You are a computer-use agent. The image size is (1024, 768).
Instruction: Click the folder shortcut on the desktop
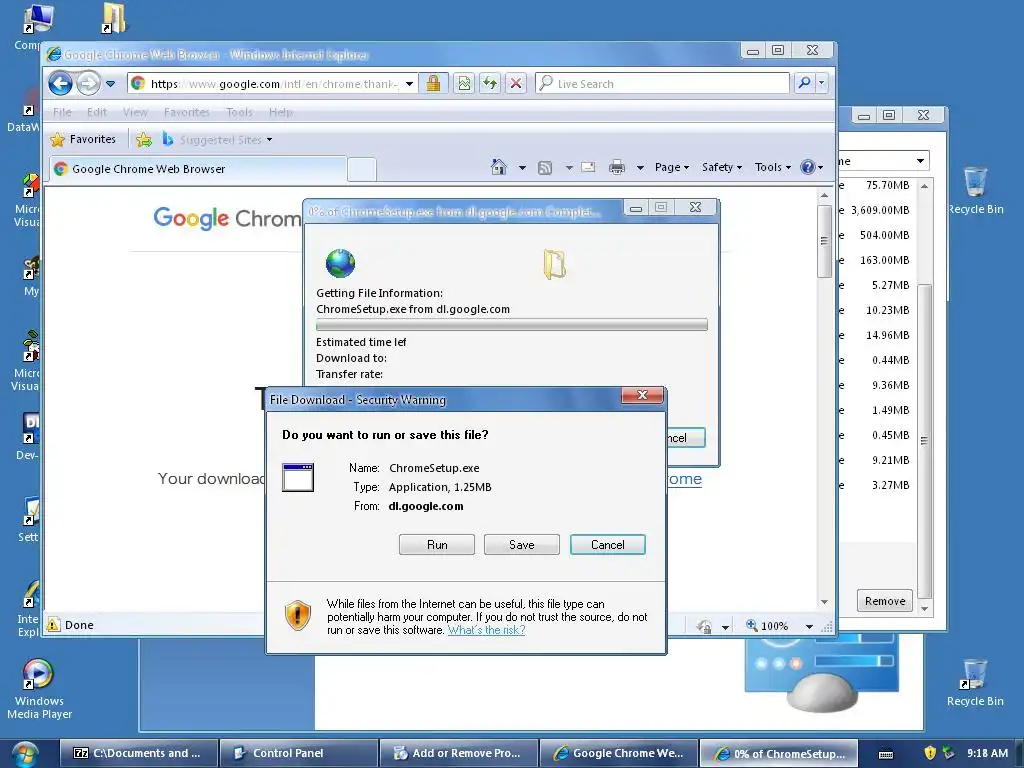tap(114, 18)
